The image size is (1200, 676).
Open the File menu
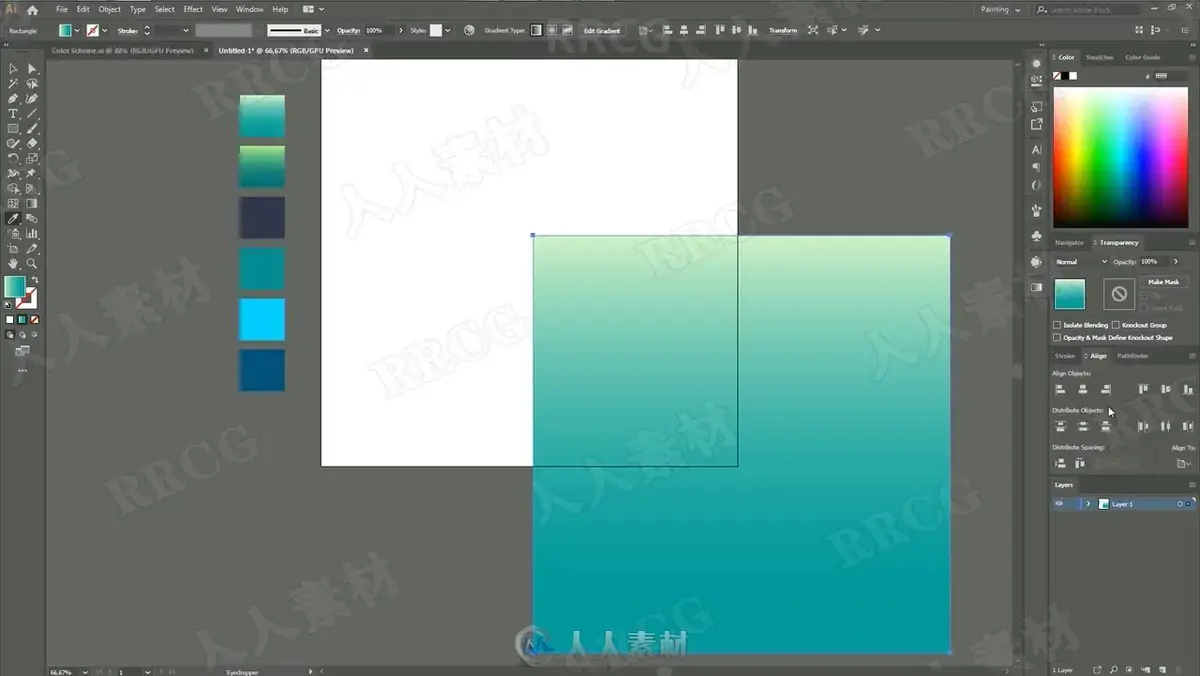pos(61,9)
